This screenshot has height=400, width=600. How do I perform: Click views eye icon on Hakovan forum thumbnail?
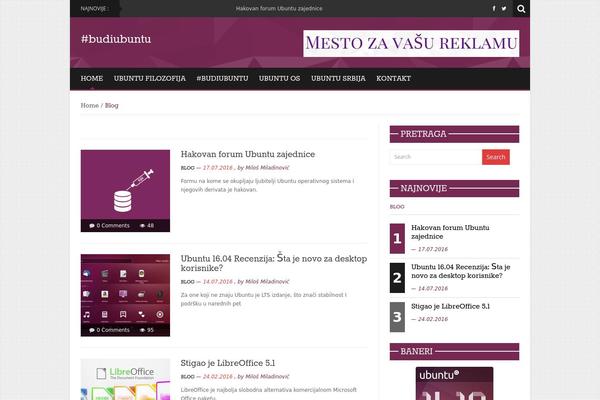coord(142,226)
